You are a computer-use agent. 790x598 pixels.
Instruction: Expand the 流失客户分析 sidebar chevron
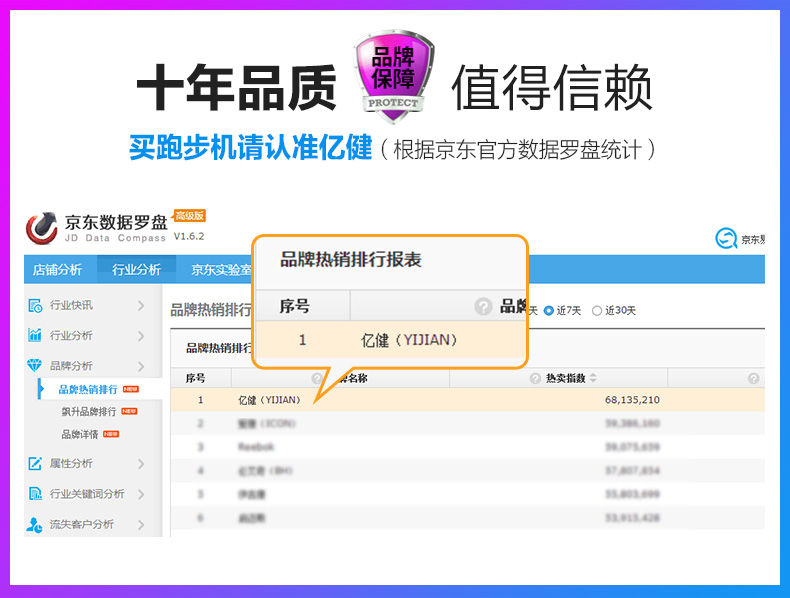pos(141,524)
